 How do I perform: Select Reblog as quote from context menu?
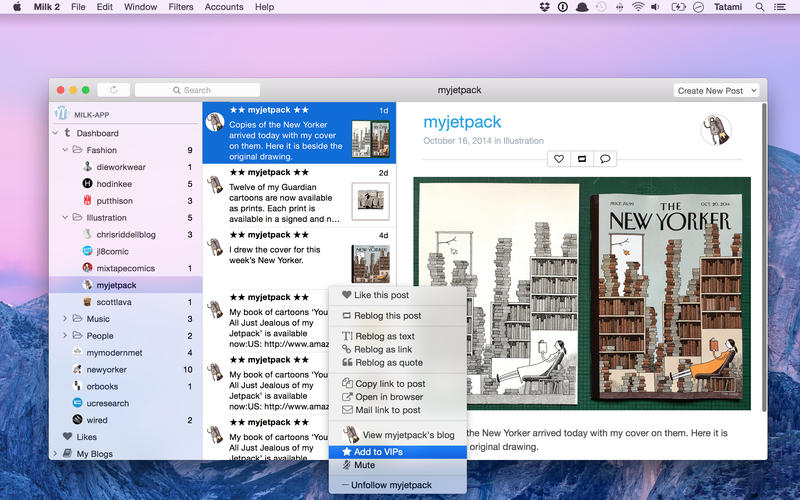click(388, 363)
